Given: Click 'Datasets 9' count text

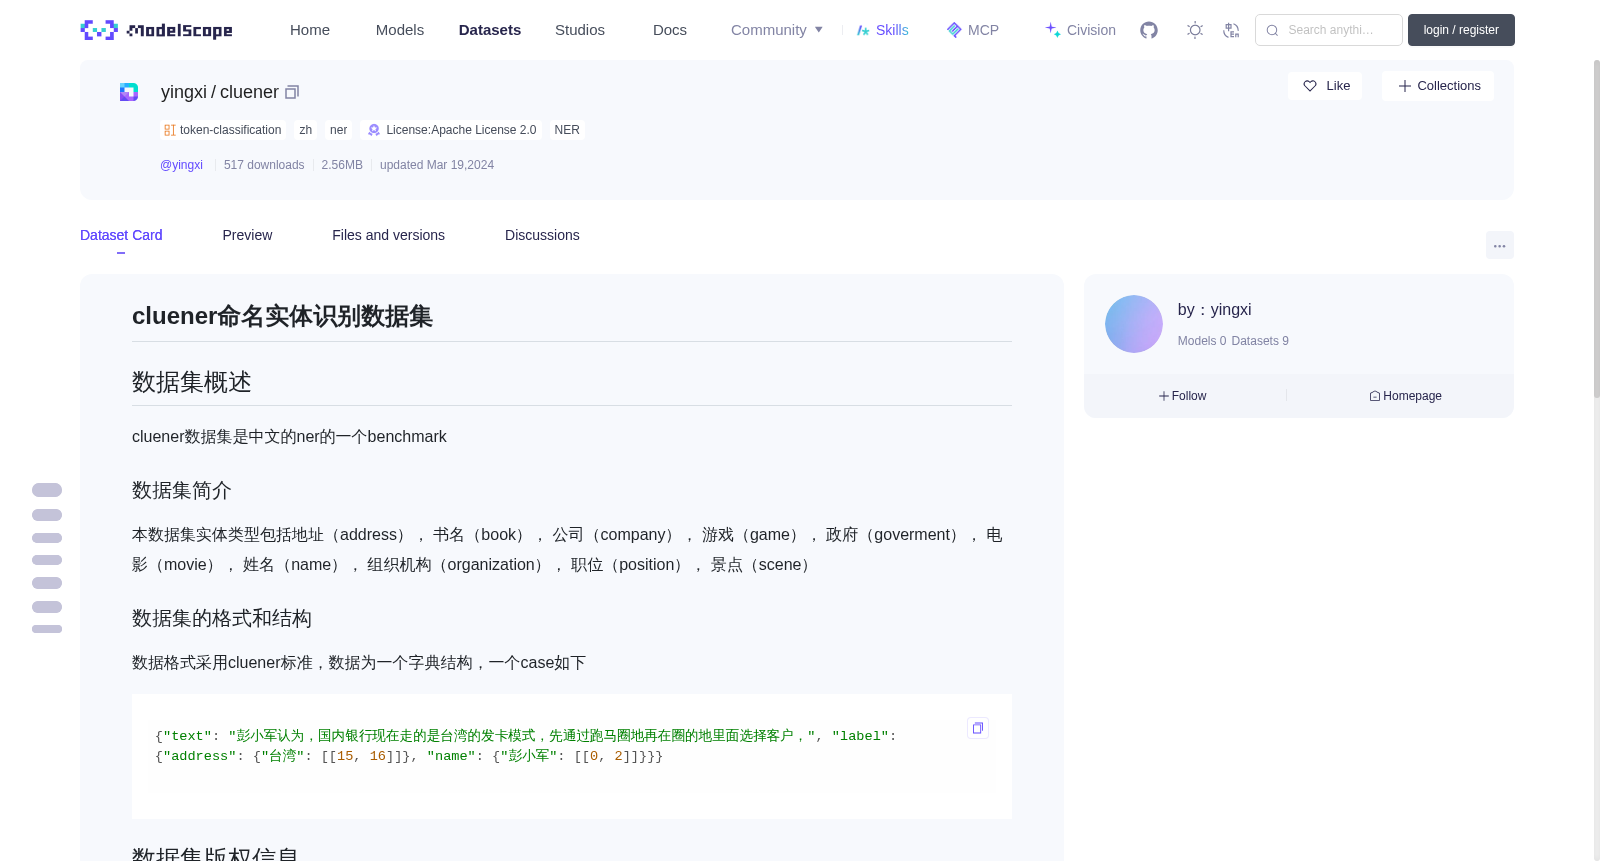Looking at the screenshot, I should point(1260,341).
